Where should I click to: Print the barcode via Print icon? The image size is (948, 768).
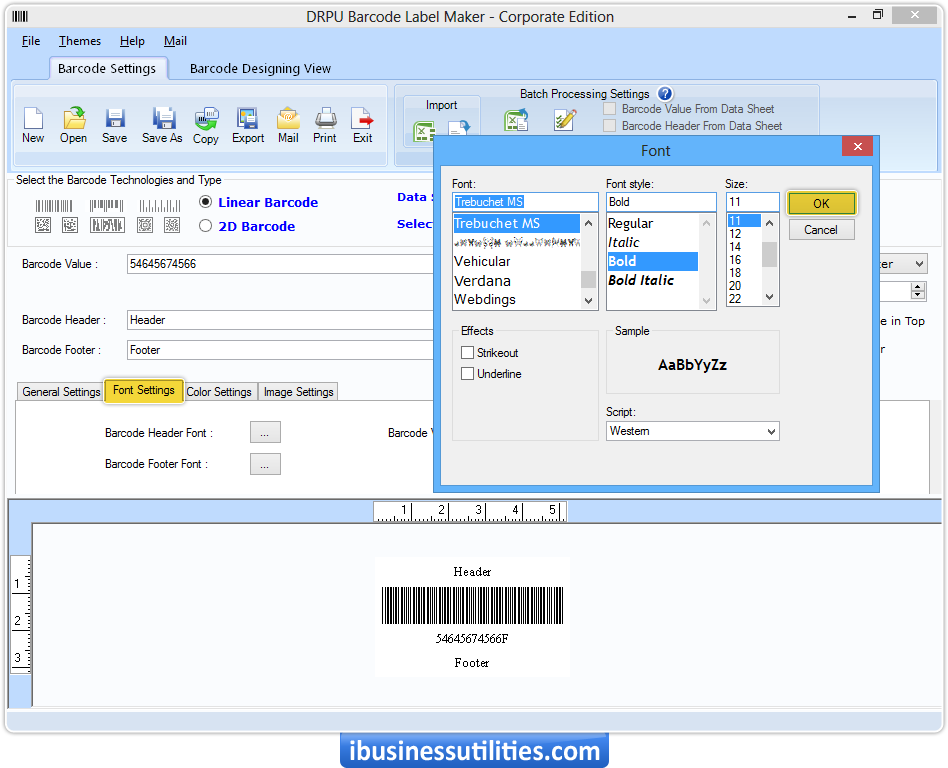click(325, 119)
